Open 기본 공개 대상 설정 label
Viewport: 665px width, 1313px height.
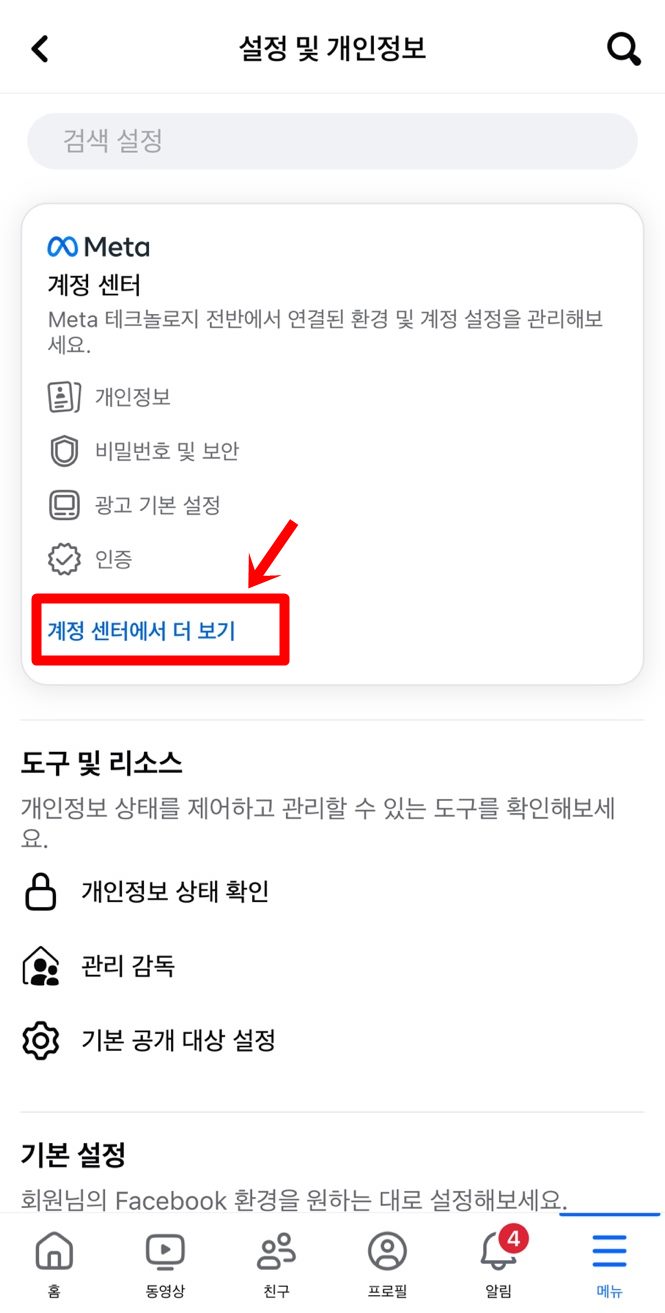pyautogui.click(x=178, y=1041)
